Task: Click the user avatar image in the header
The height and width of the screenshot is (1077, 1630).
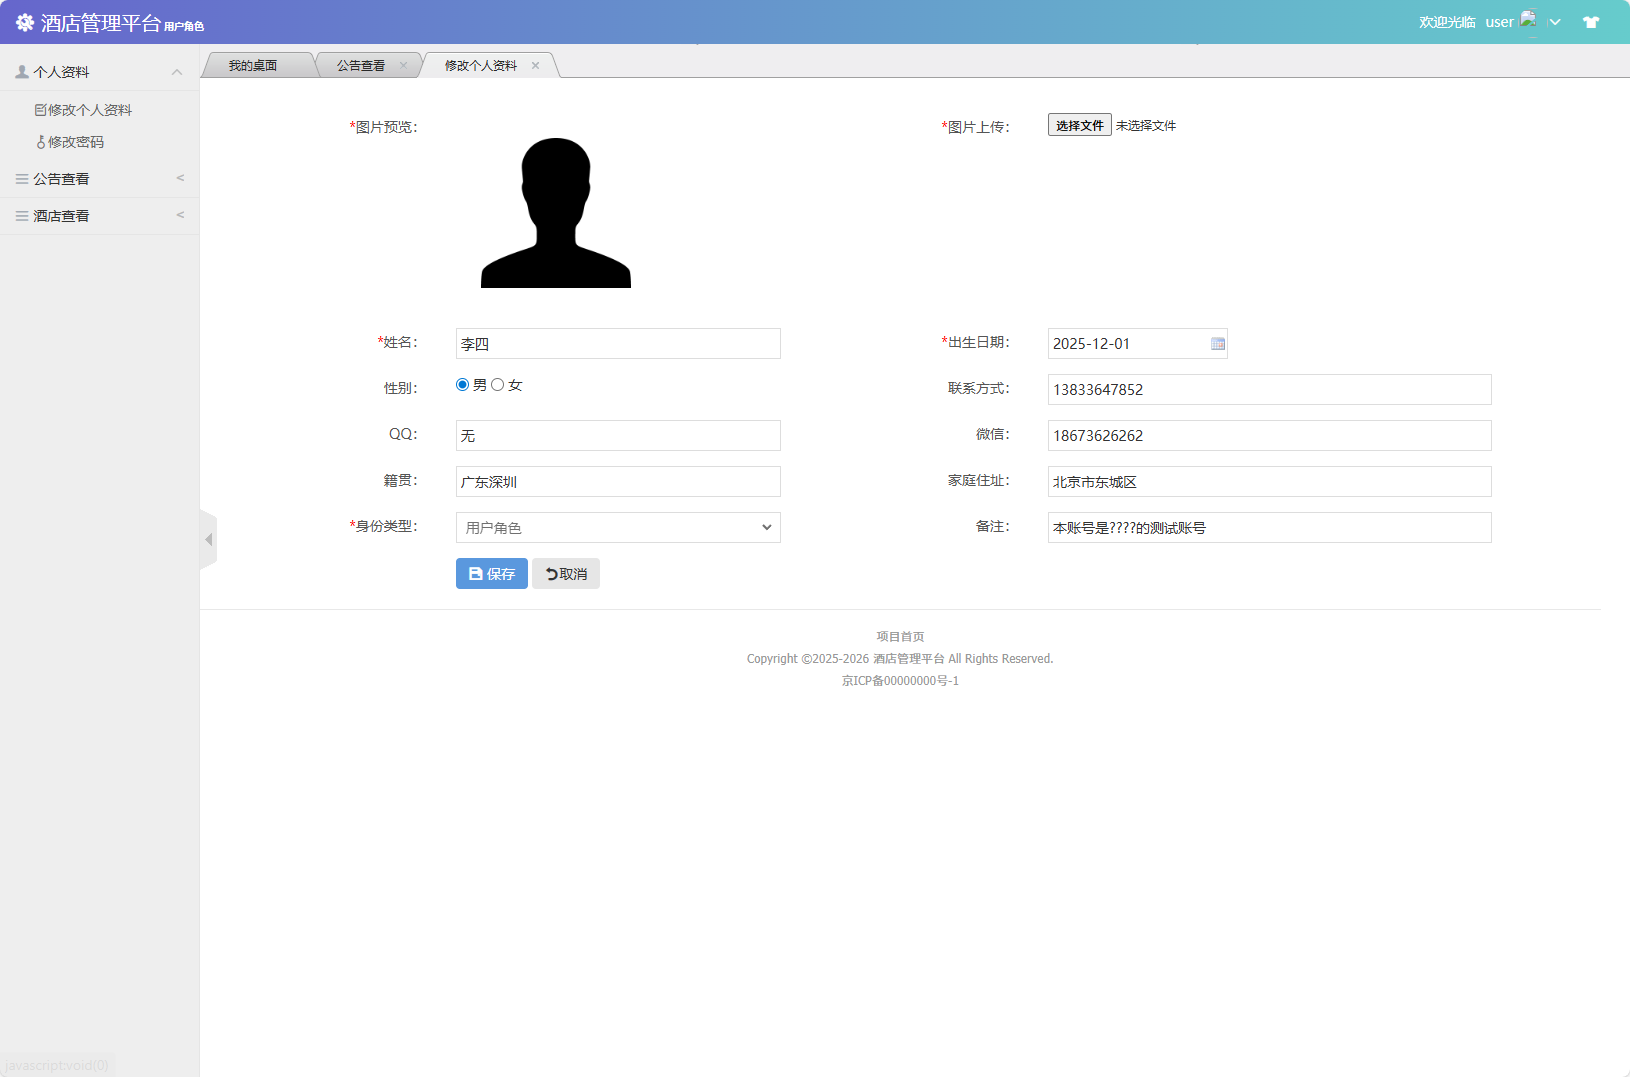Action: [1529, 19]
